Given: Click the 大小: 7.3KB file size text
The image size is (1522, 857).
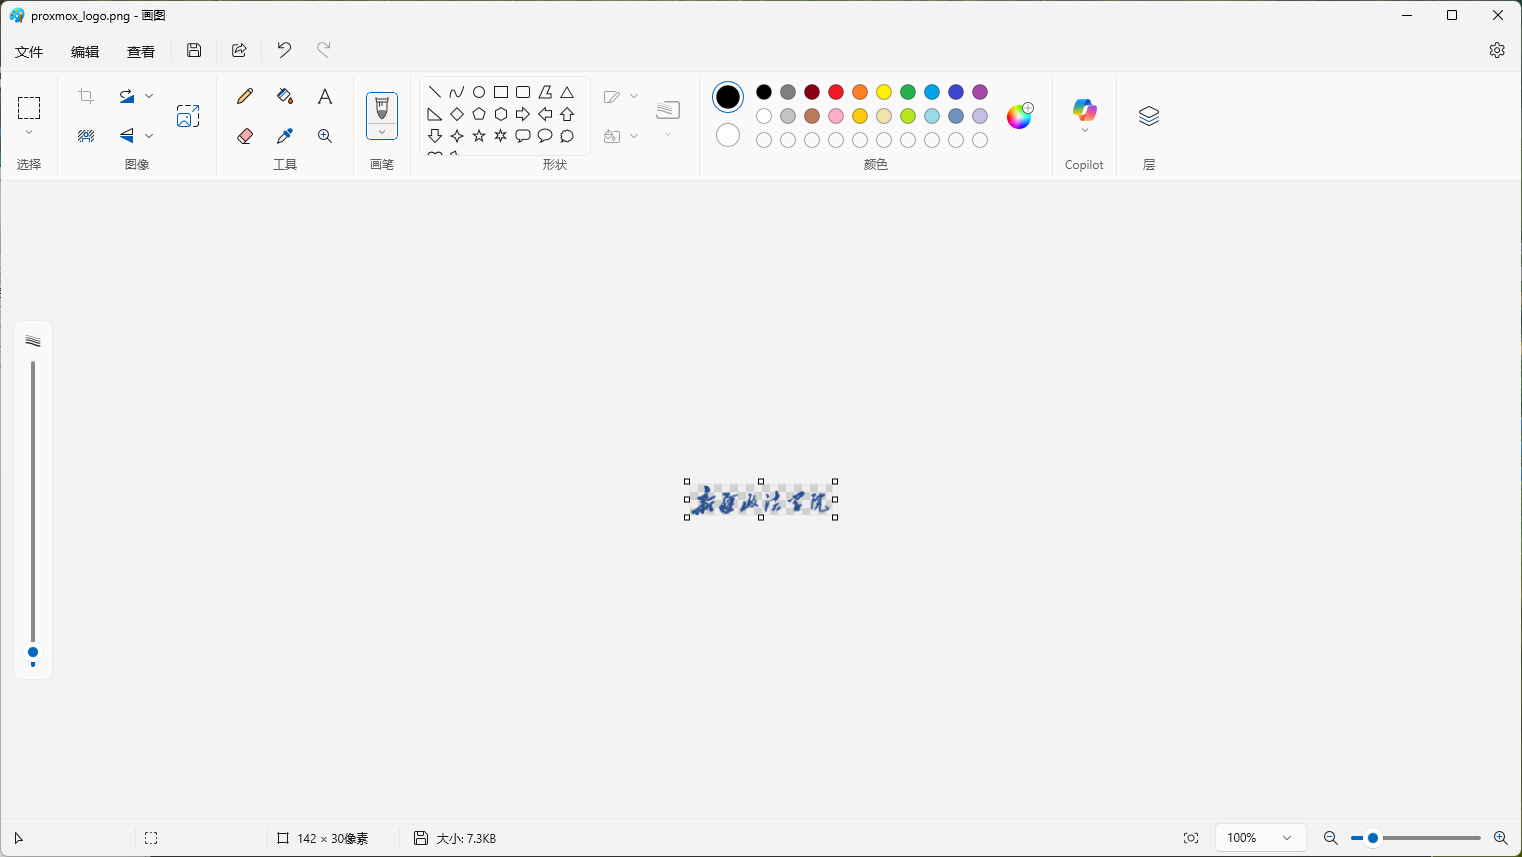Looking at the screenshot, I should click(466, 839).
